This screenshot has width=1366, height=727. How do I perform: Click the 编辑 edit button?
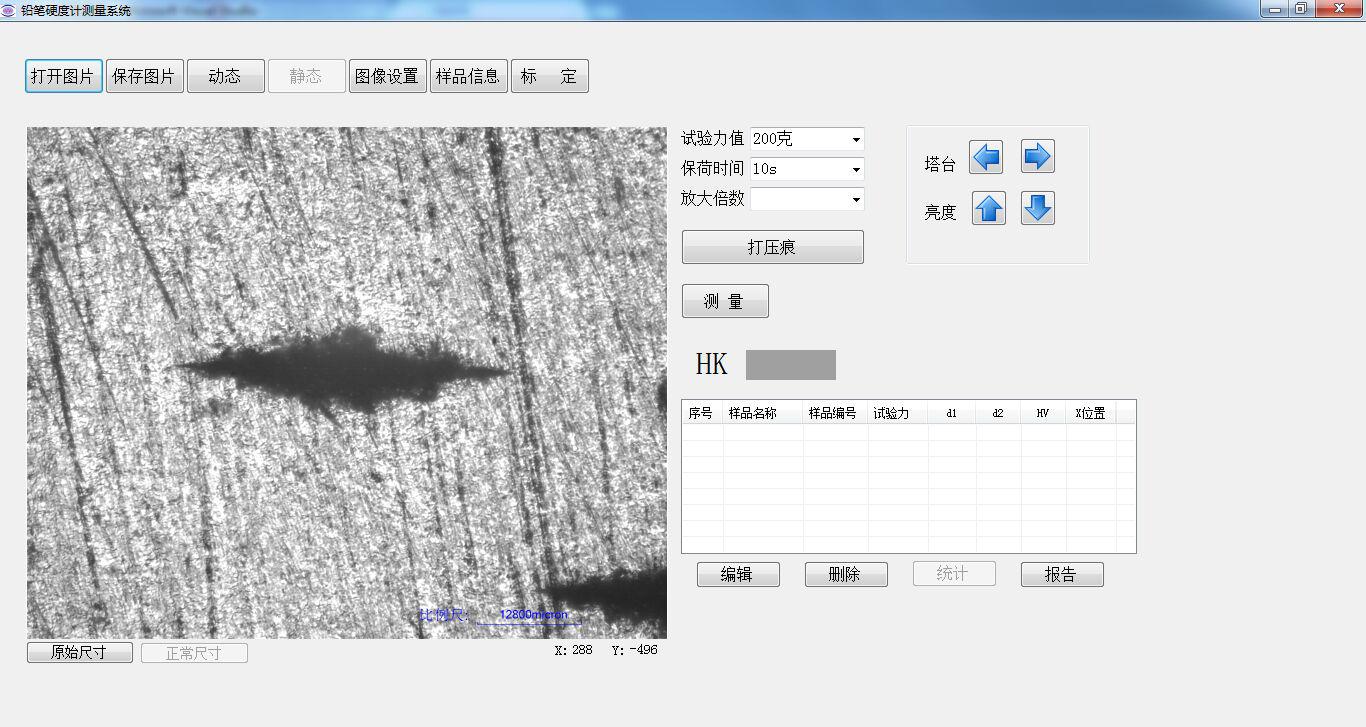click(737, 574)
